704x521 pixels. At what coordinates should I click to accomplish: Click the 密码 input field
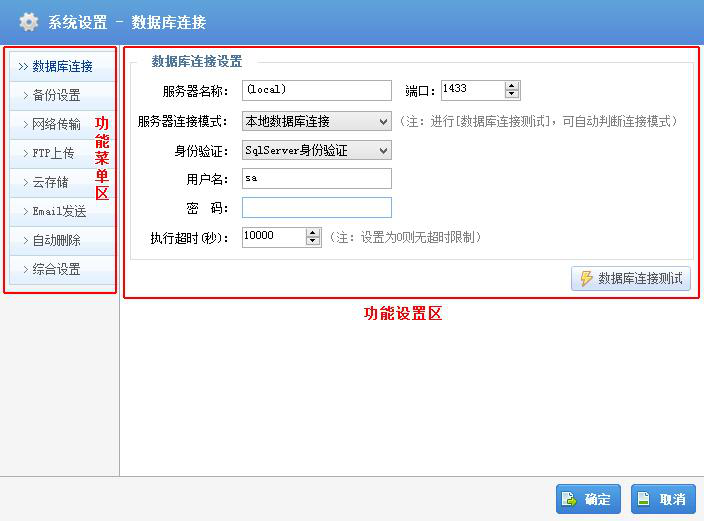click(317, 208)
